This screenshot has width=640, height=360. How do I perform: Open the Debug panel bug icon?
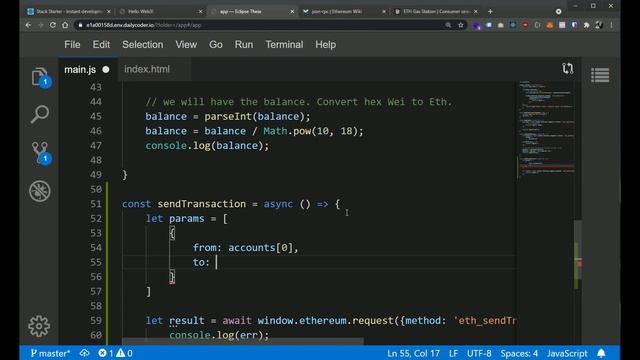[x=40, y=191]
